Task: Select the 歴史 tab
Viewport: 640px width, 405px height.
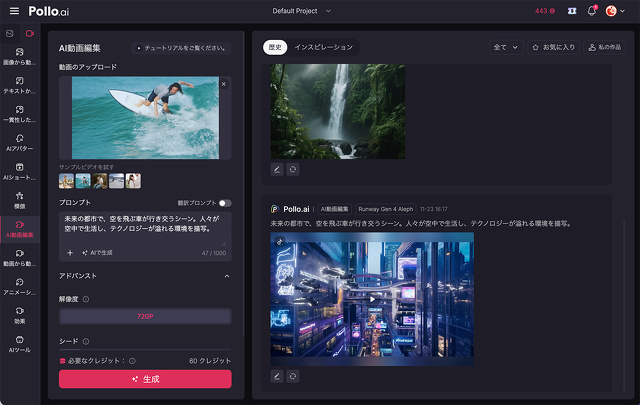Action: (275, 47)
